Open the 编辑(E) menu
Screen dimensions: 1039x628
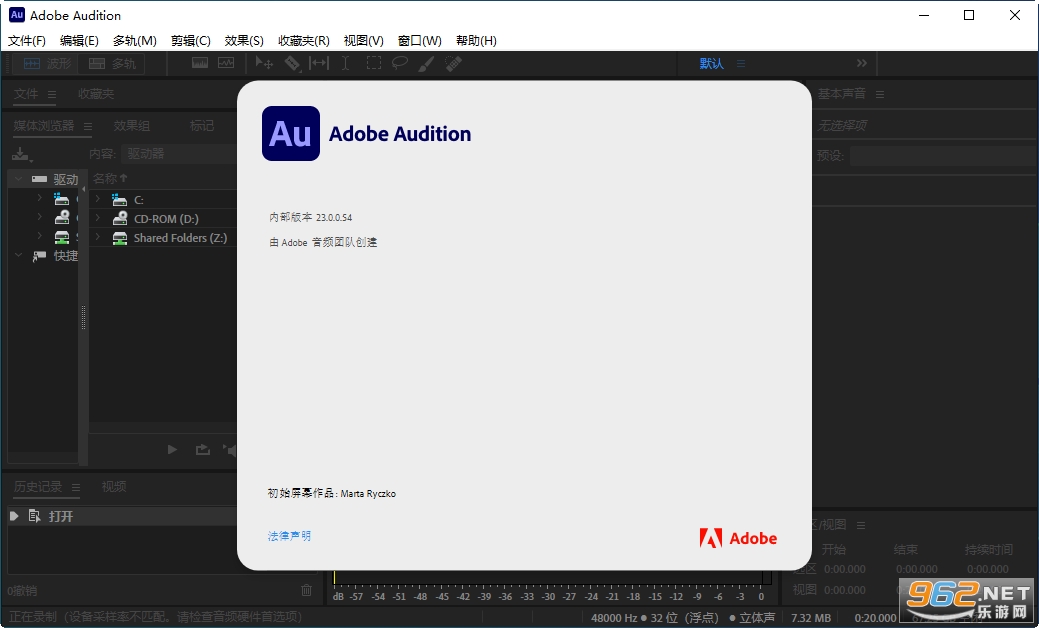pyautogui.click(x=79, y=41)
